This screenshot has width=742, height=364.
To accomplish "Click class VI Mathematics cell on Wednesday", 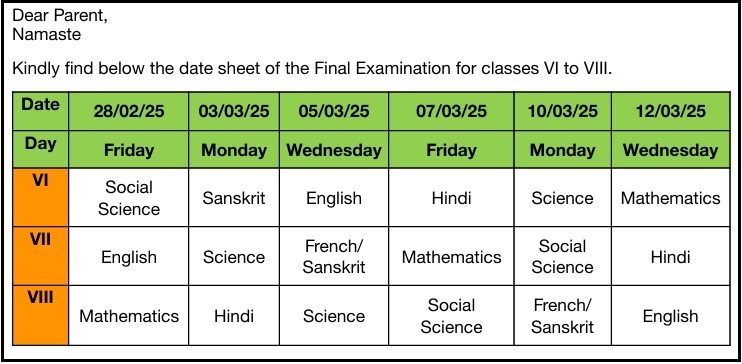I will 671,197.
